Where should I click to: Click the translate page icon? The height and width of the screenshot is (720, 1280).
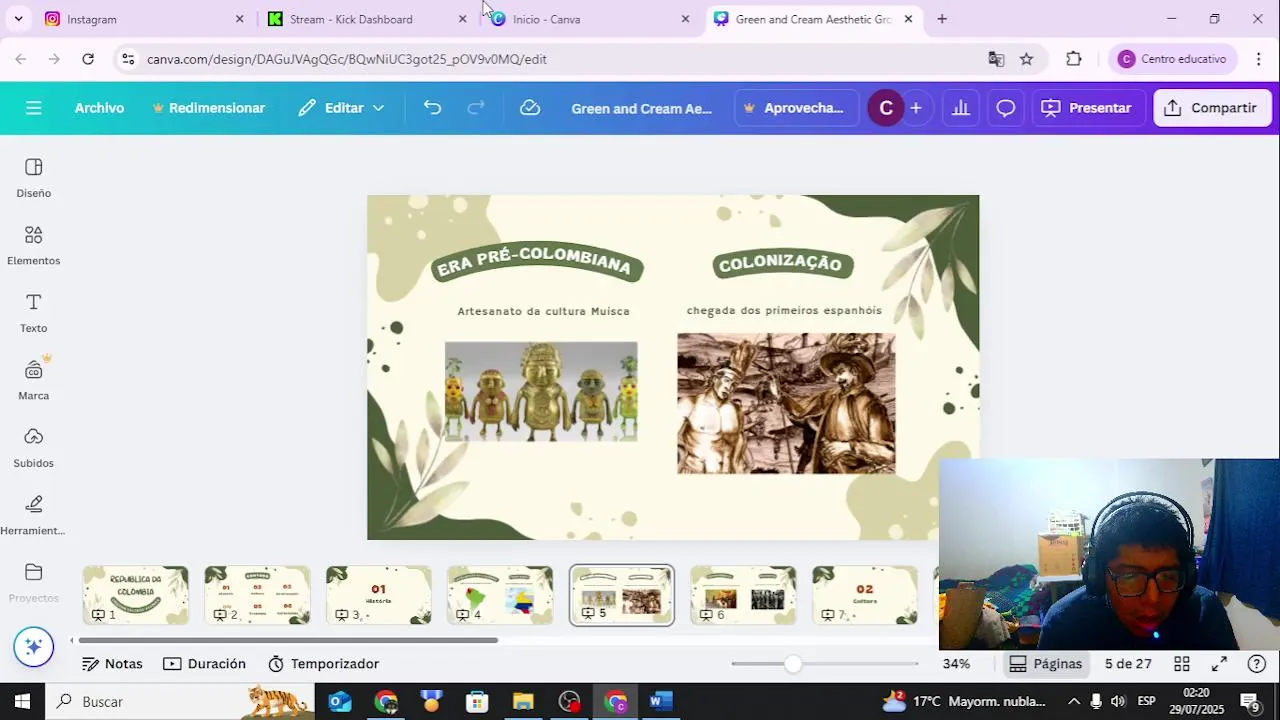pos(996,59)
